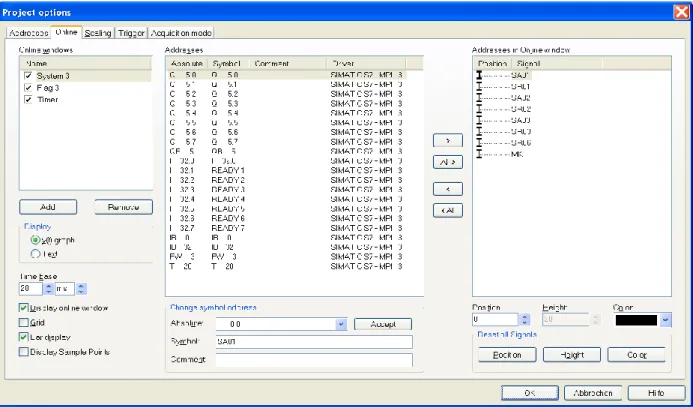Select the MK signal row

(517, 154)
